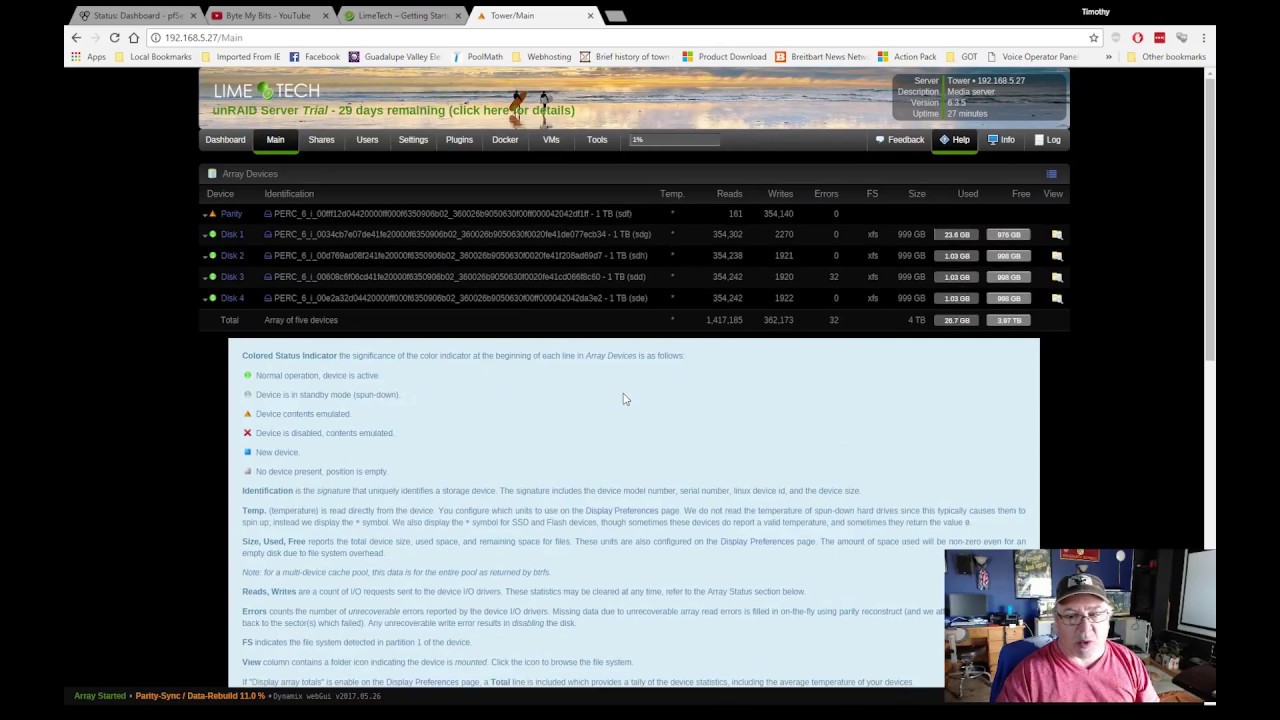Click unRAID Server Trial days remaining link
Screen dimensions: 1280x720
click(x=393, y=111)
